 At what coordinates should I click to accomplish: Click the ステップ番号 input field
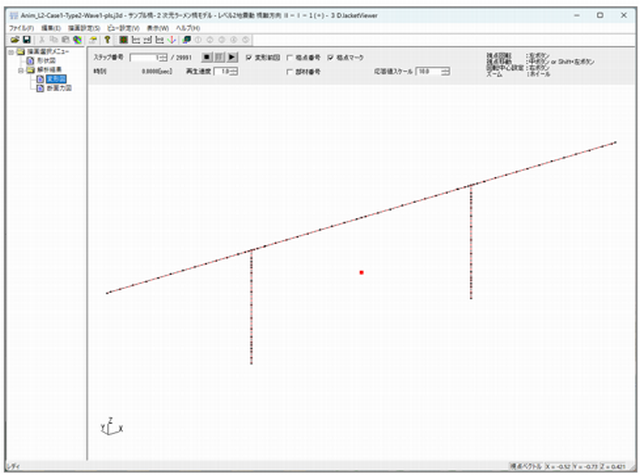tap(143, 58)
